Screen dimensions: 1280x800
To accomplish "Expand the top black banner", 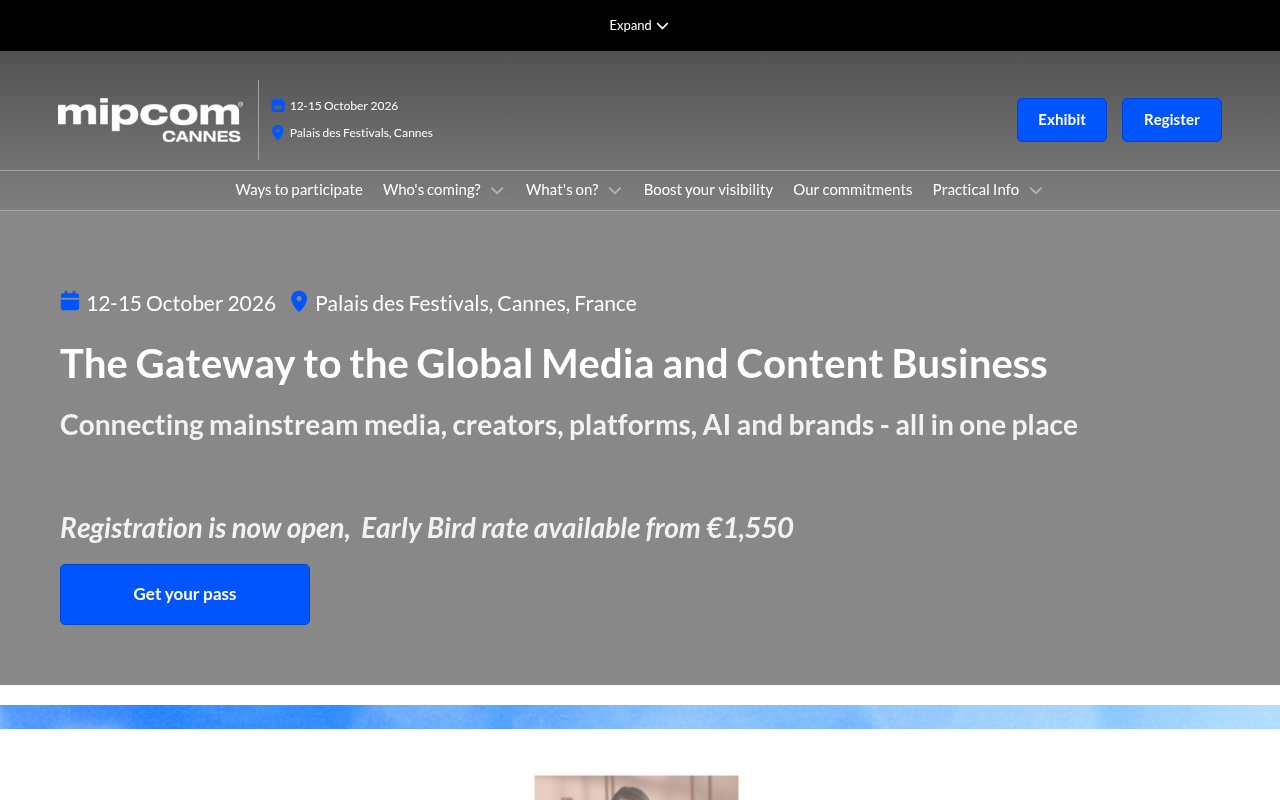I will pyautogui.click(x=639, y=25).
